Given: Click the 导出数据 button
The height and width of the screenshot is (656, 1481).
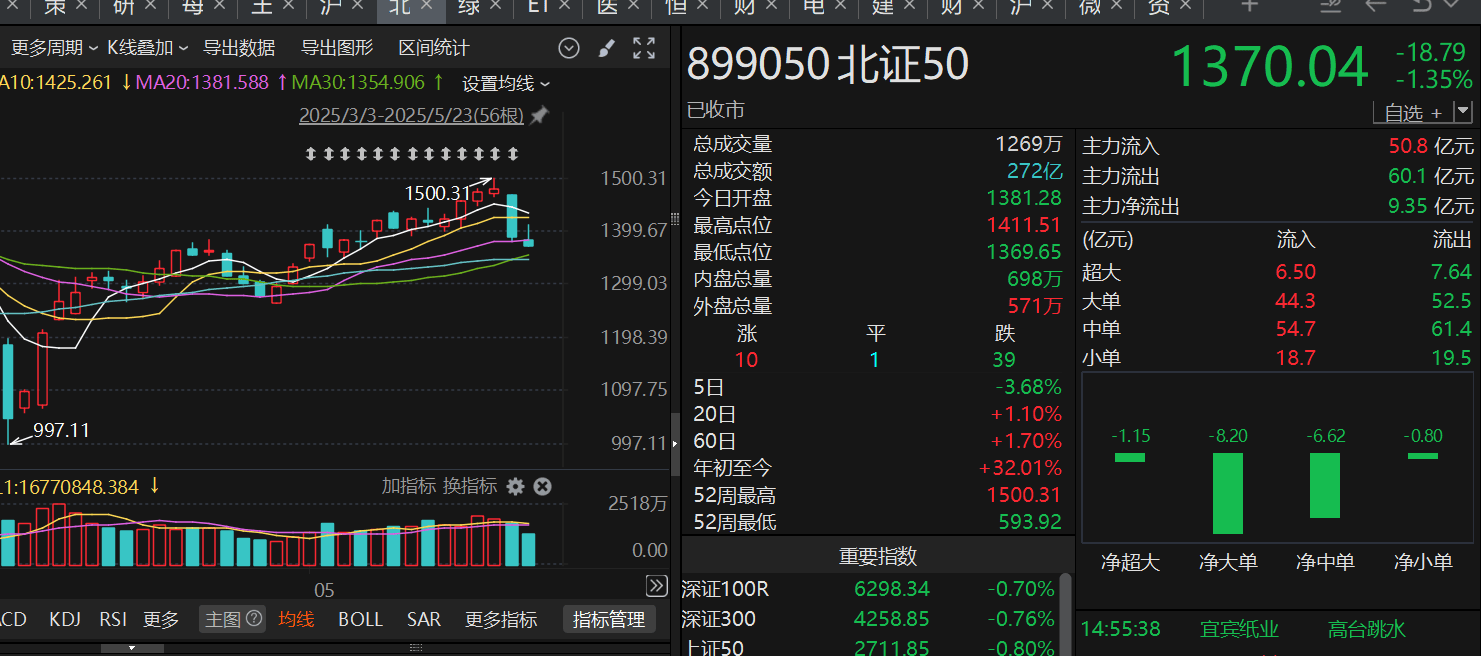Looking at the screenshot, I should click(239, 48).
